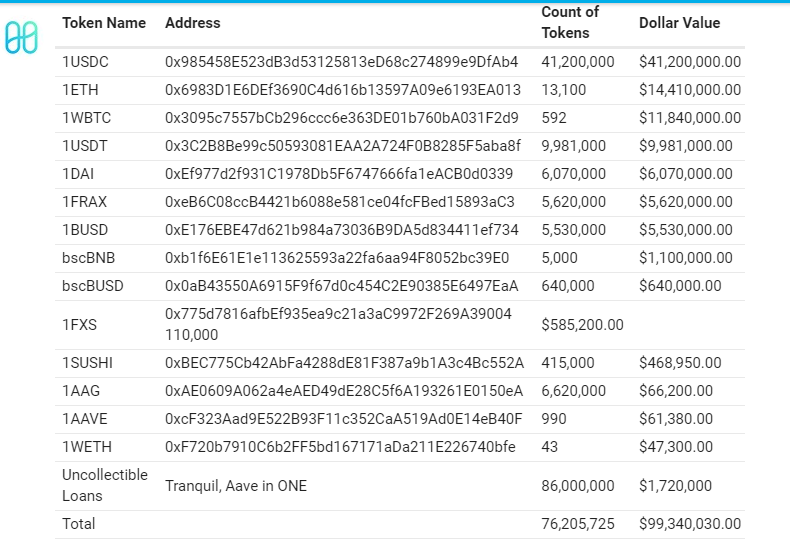Click the bscBUSD token name
The height and width of the screenshot is (555, 790).
[92, 286]
